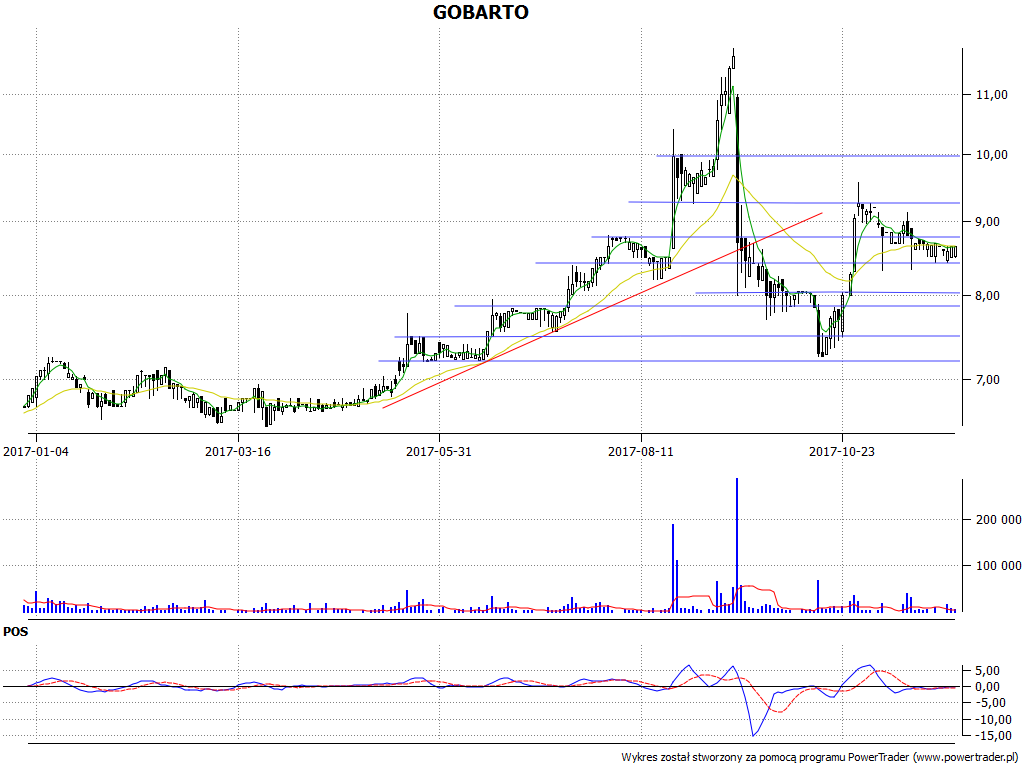The width and height of the screenshot is (1024, 768).
Task: Select the 2017-05-31 date label
Action: 439,451
